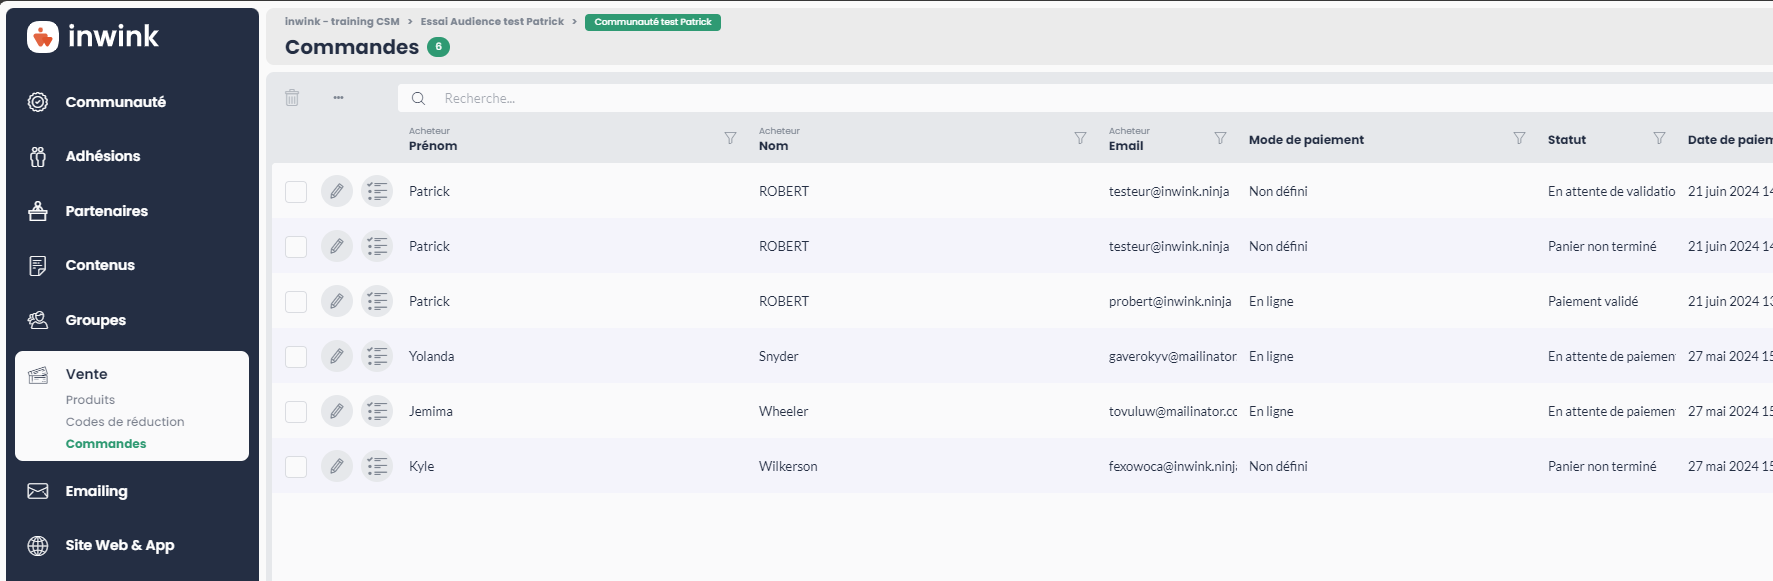Click the search magnifier icon
Viewport: 1773px width, 581px height.
point(419,98)
